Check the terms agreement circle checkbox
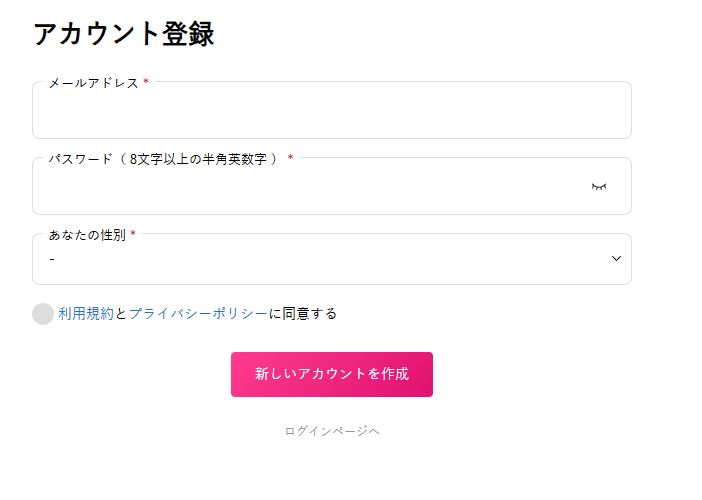The width and height of the screenshot is (702, 500). click(x=42, y=314)
